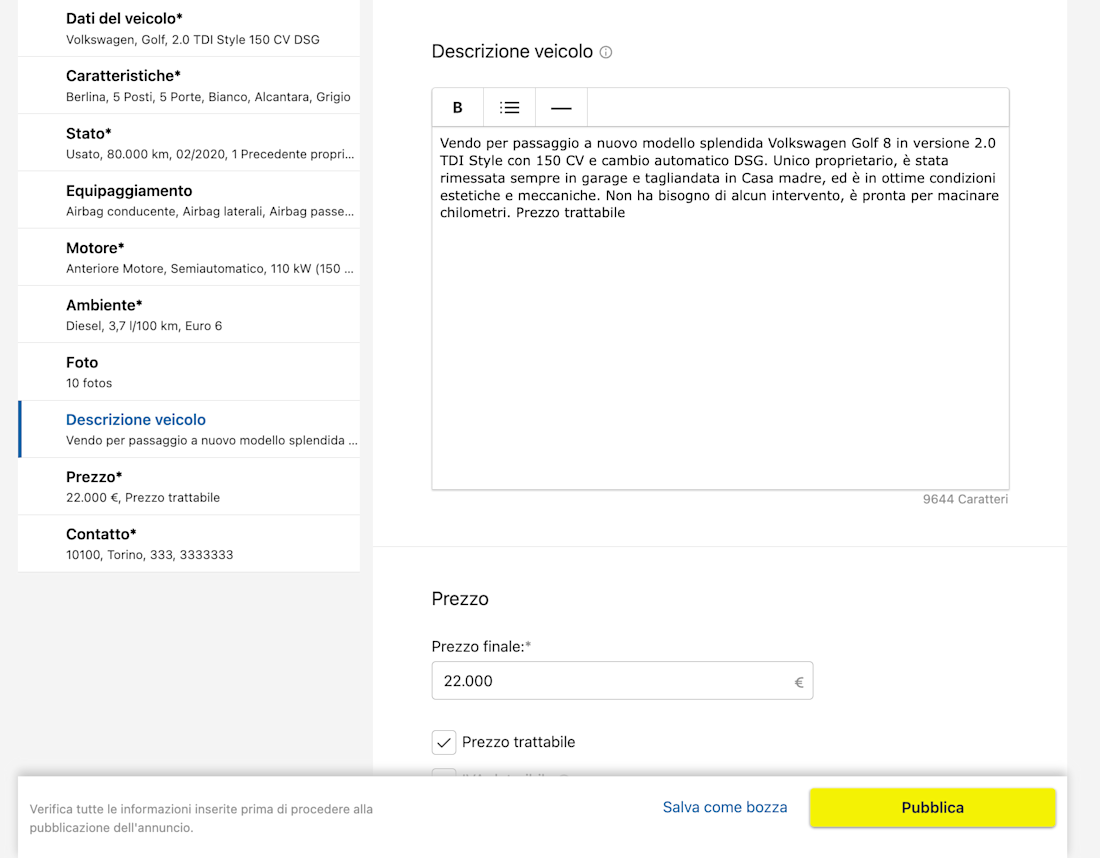Click the euro symbol in price field

(x=799, y=682)
